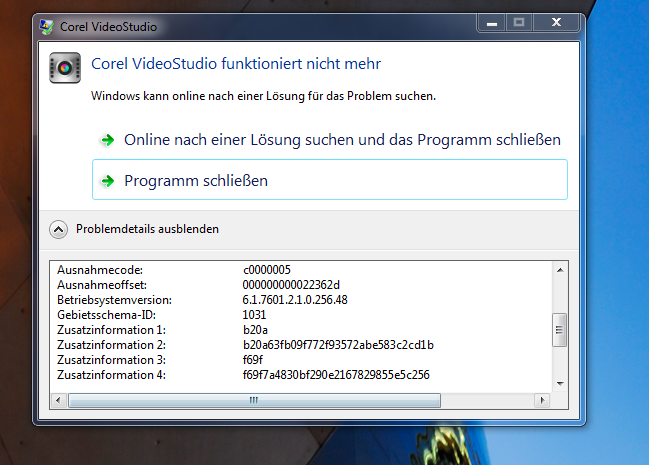This screenshot has height=465, width=649.
Task: Click green arrow beside Online nach einer Lösung
Action: tap(108, 140)
